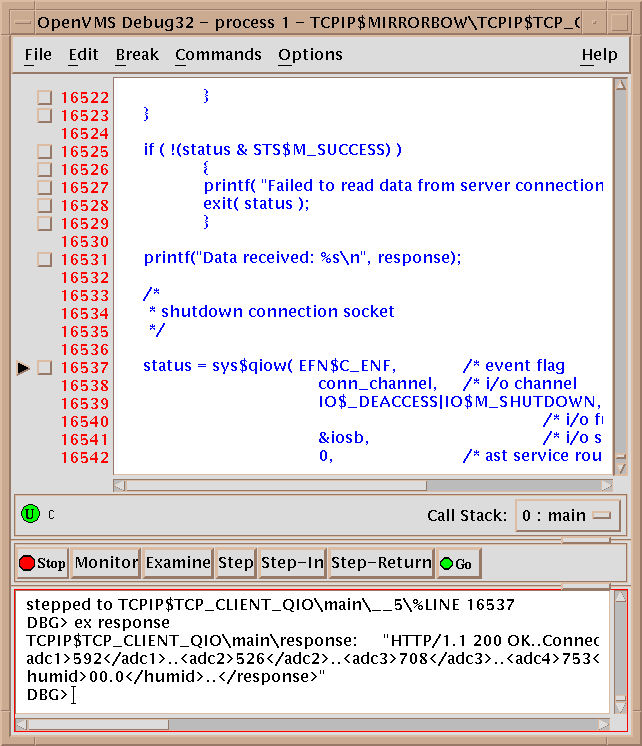Click the 'IO$_DEACCESS|IO$M_SHUTDOWN,' source text
The height and width of the screenshot is (746, 642).
click(459, 402)
